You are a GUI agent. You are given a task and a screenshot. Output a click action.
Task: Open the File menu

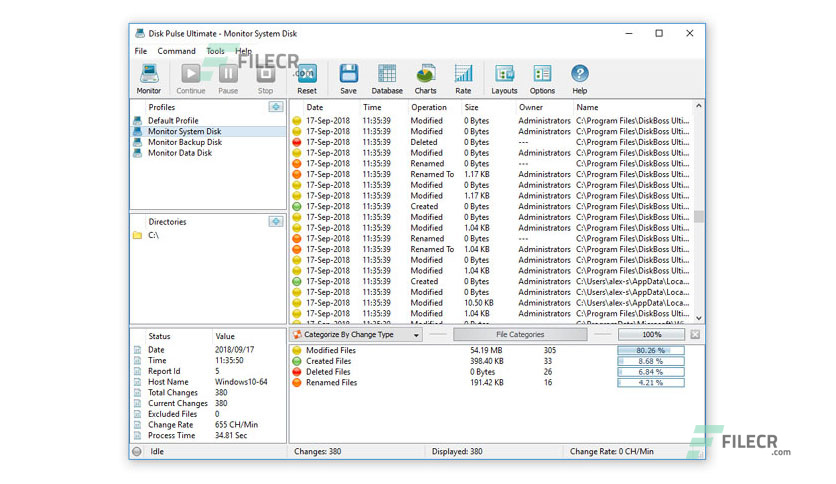tap(141, 51)
